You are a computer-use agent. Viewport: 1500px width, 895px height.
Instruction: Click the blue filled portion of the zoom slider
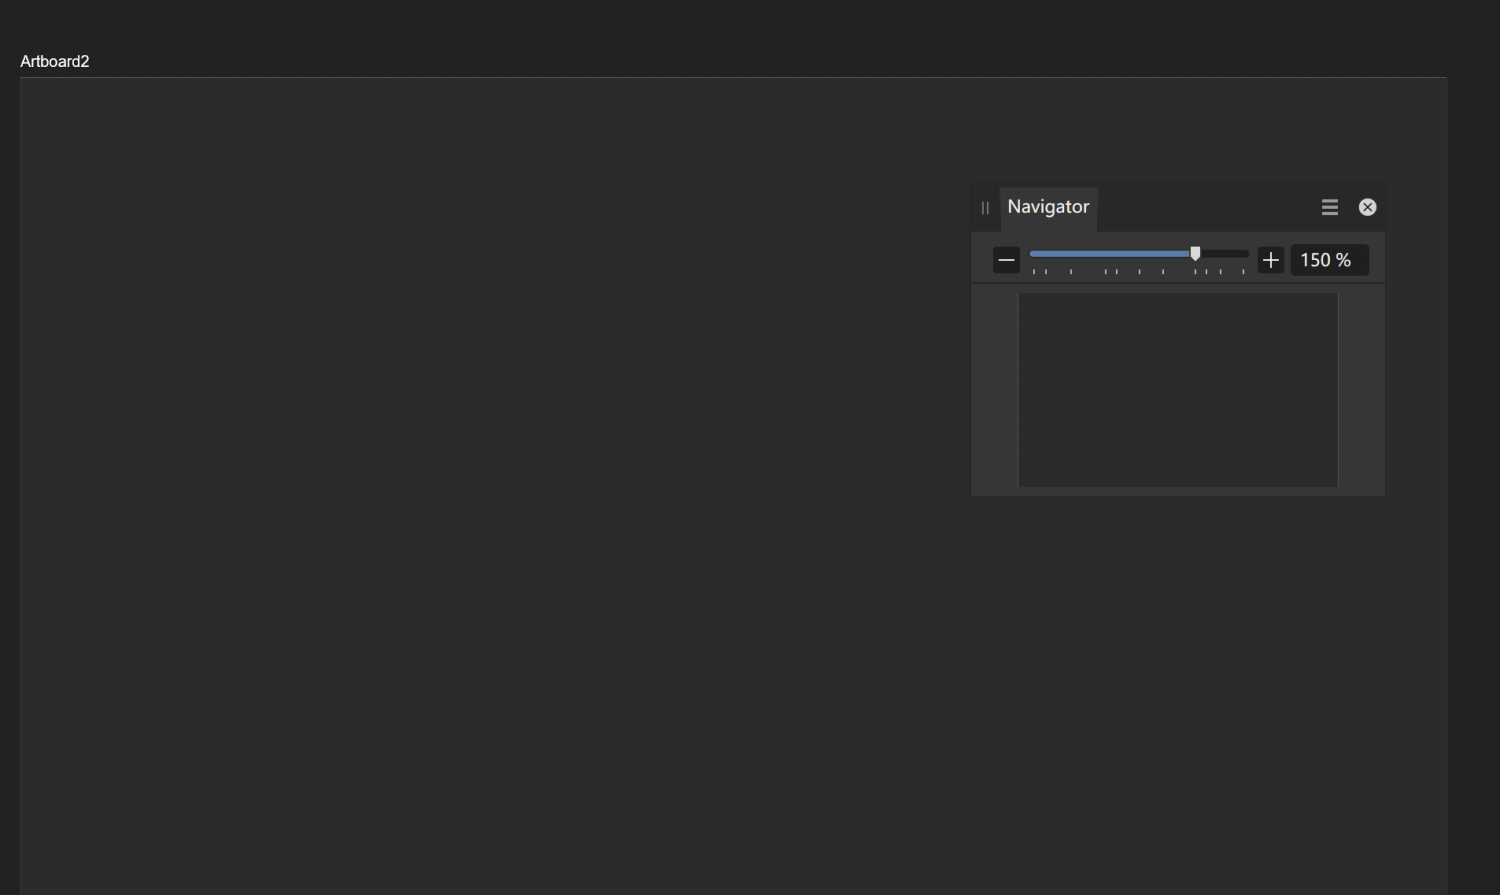(x=1110, y=254)
